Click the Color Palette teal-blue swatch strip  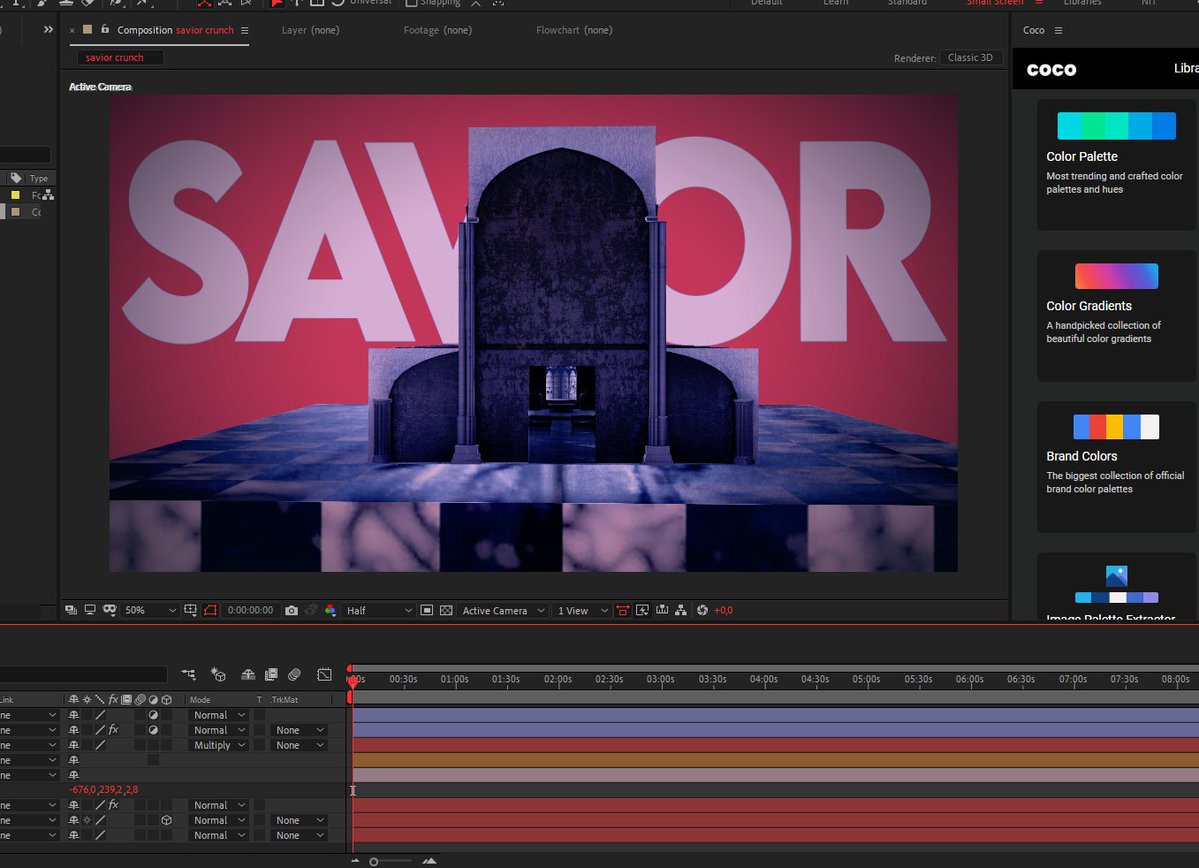pos(1116,125)
